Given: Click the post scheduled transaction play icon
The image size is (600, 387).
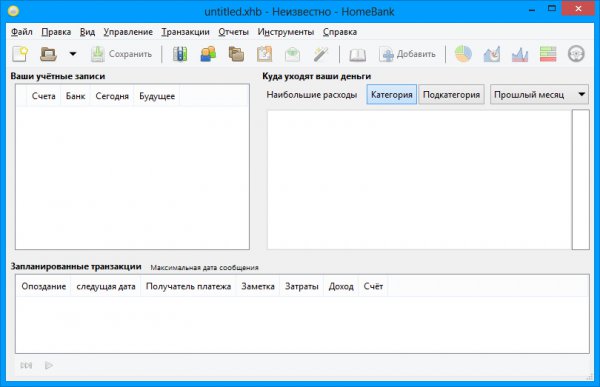Looking at the screenshot, I should (49, 365).
